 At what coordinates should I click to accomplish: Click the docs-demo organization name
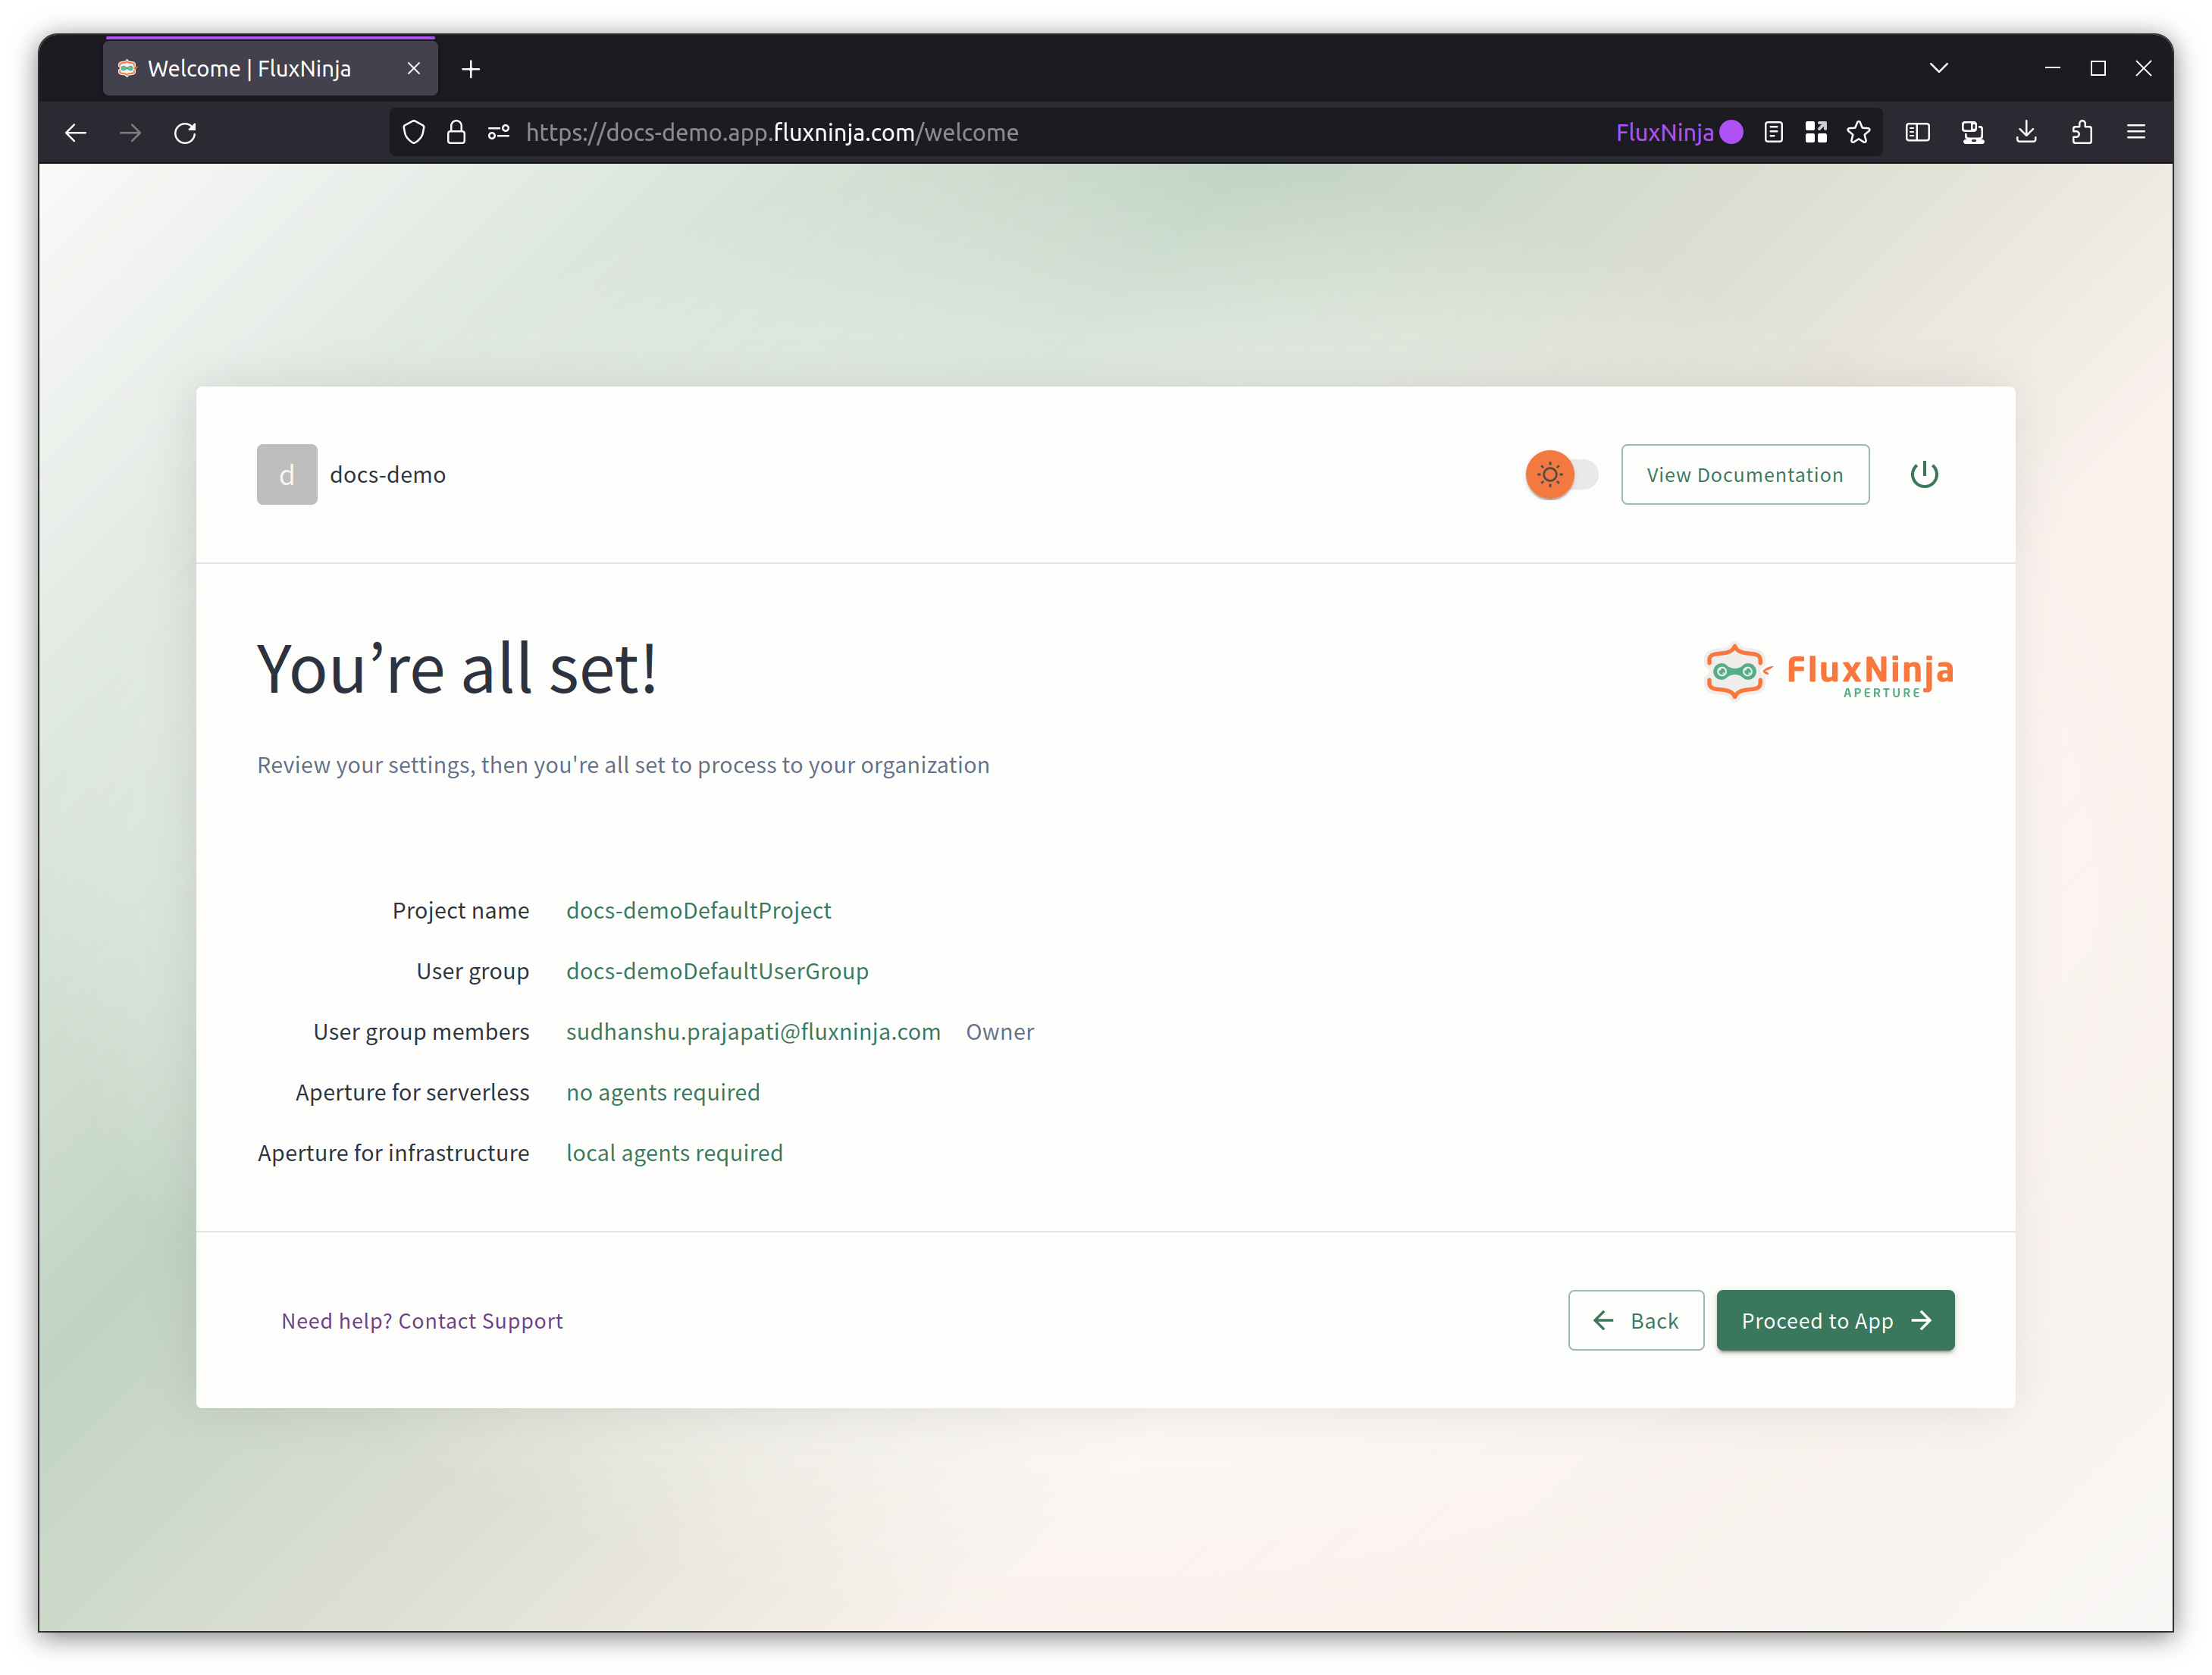388,475
